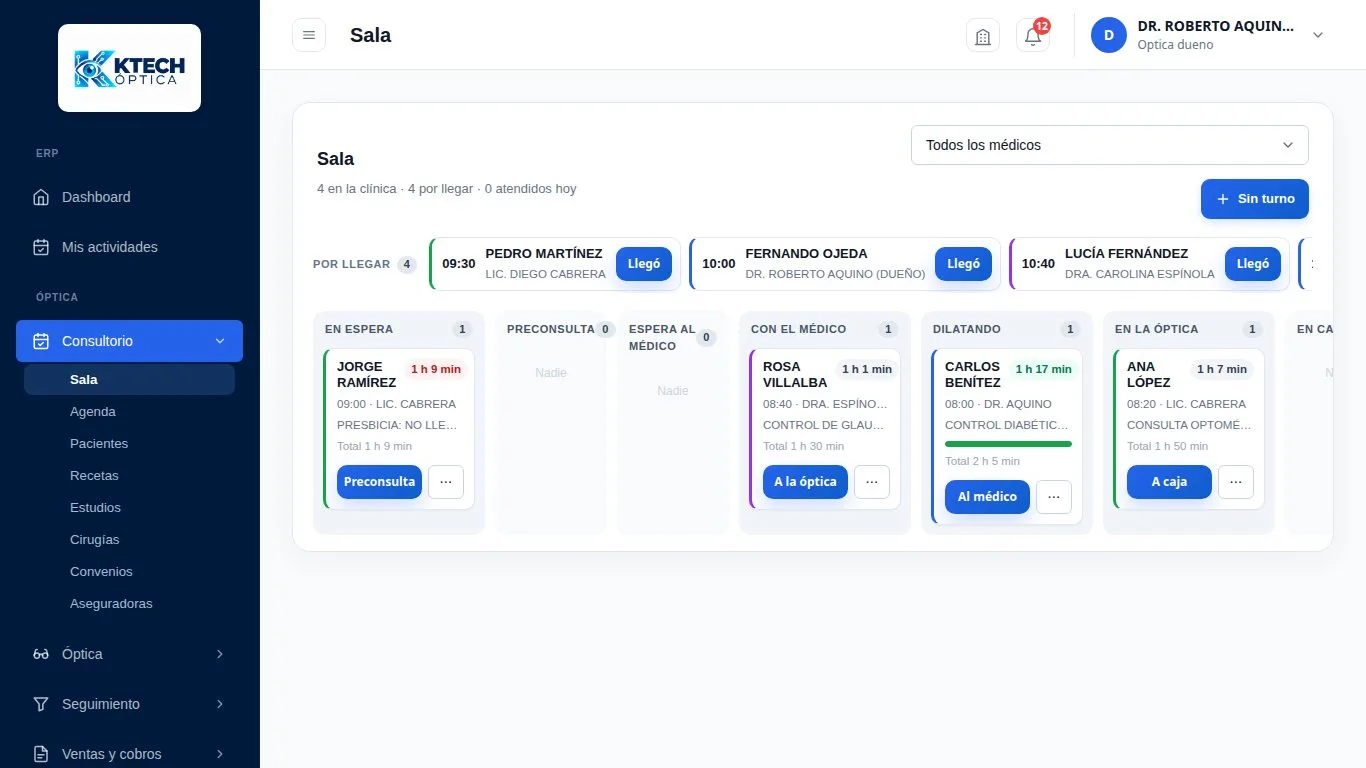This screenshot has width=1366, height=768.
Task: Click the three-dot menu on Rosa Villalba card
Action: [872, 482]
